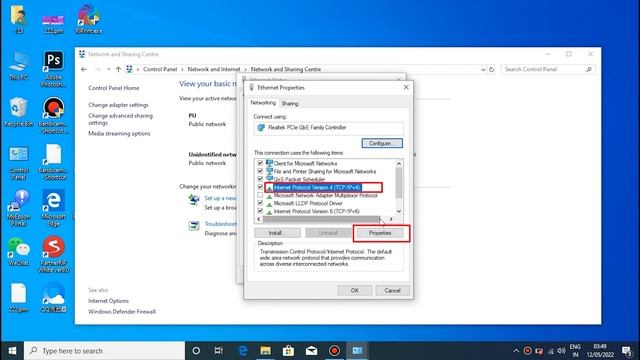
Task: Cancel Ethernet Properties dialog
Action: click(392, 290)
